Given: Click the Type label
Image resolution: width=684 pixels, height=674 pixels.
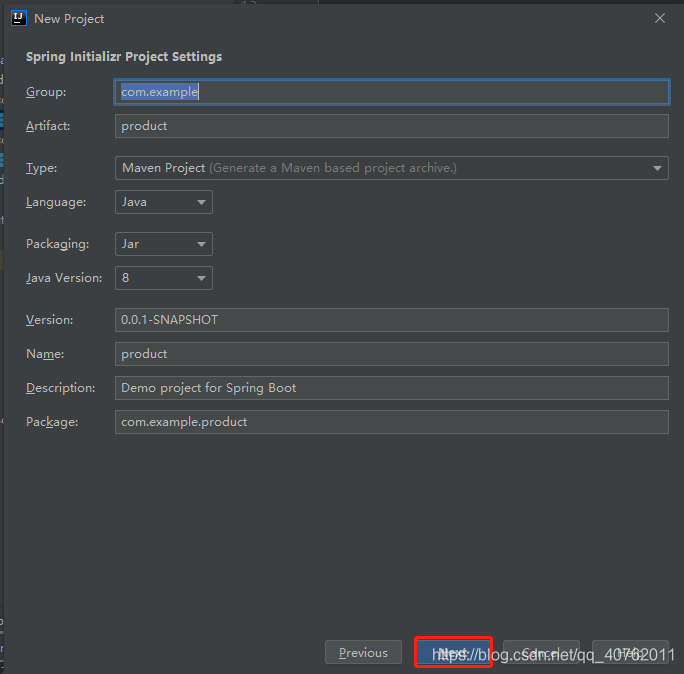Looking at the screenshot, I should point(41,168).
